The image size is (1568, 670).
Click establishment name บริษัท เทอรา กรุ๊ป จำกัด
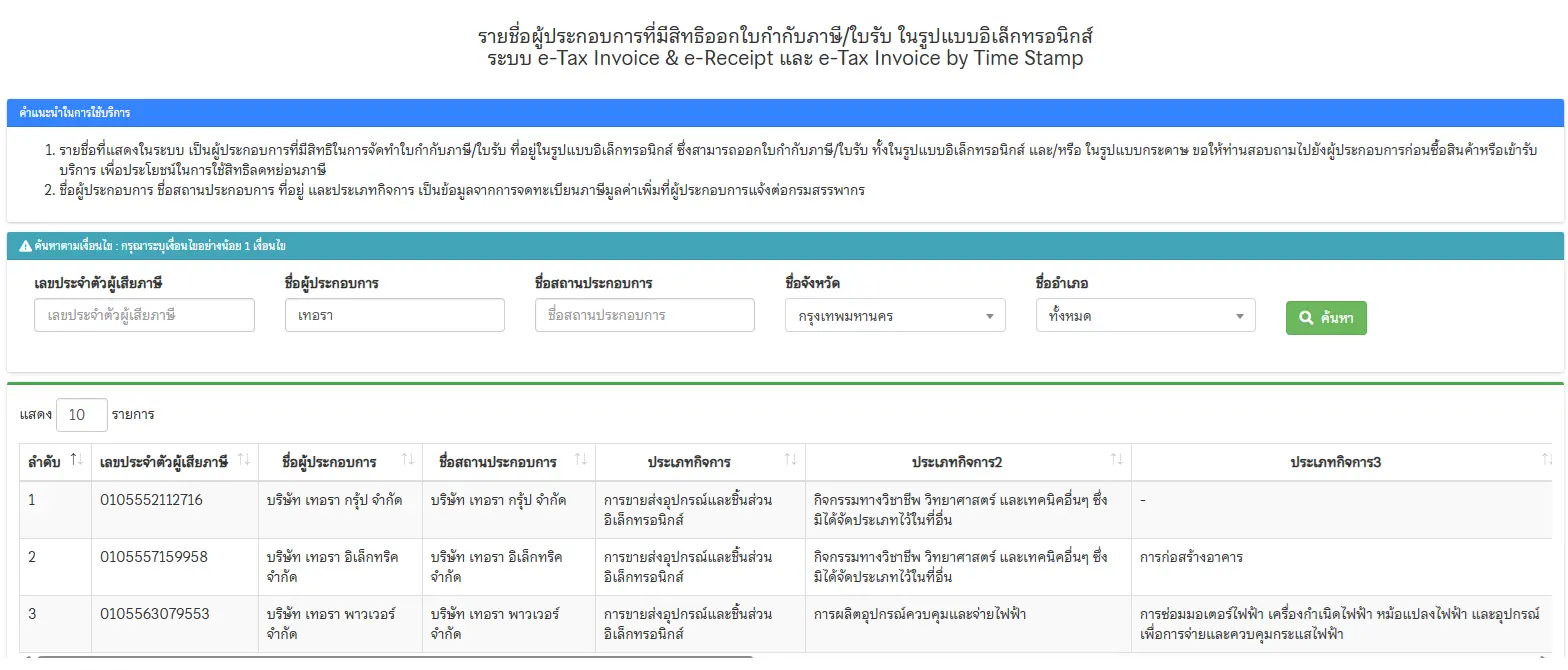[x=498, y=500]
